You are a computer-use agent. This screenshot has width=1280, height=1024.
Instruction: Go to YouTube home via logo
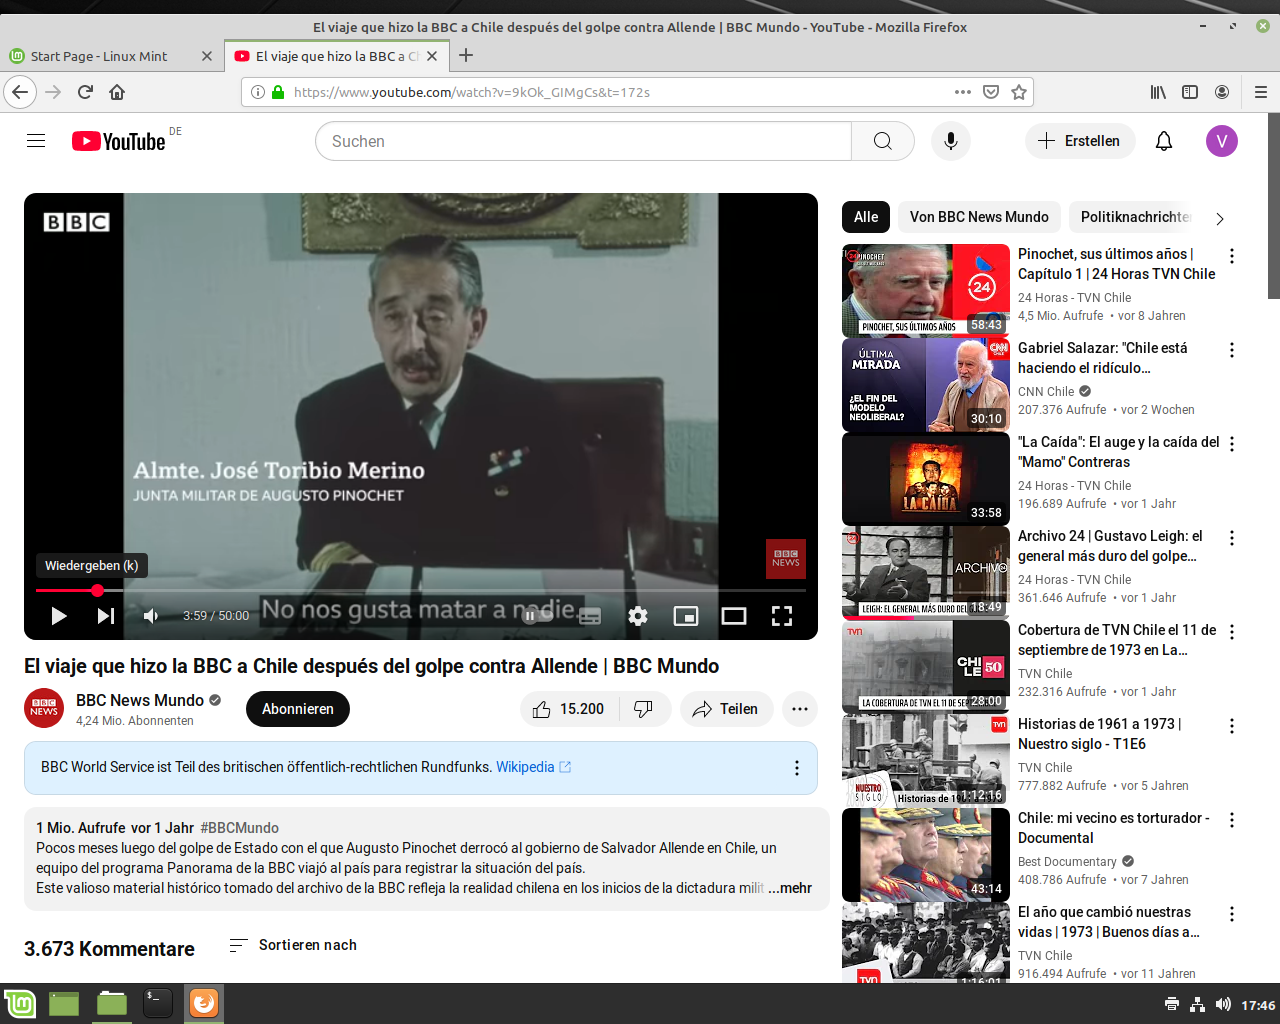click(x=119, y=141)
